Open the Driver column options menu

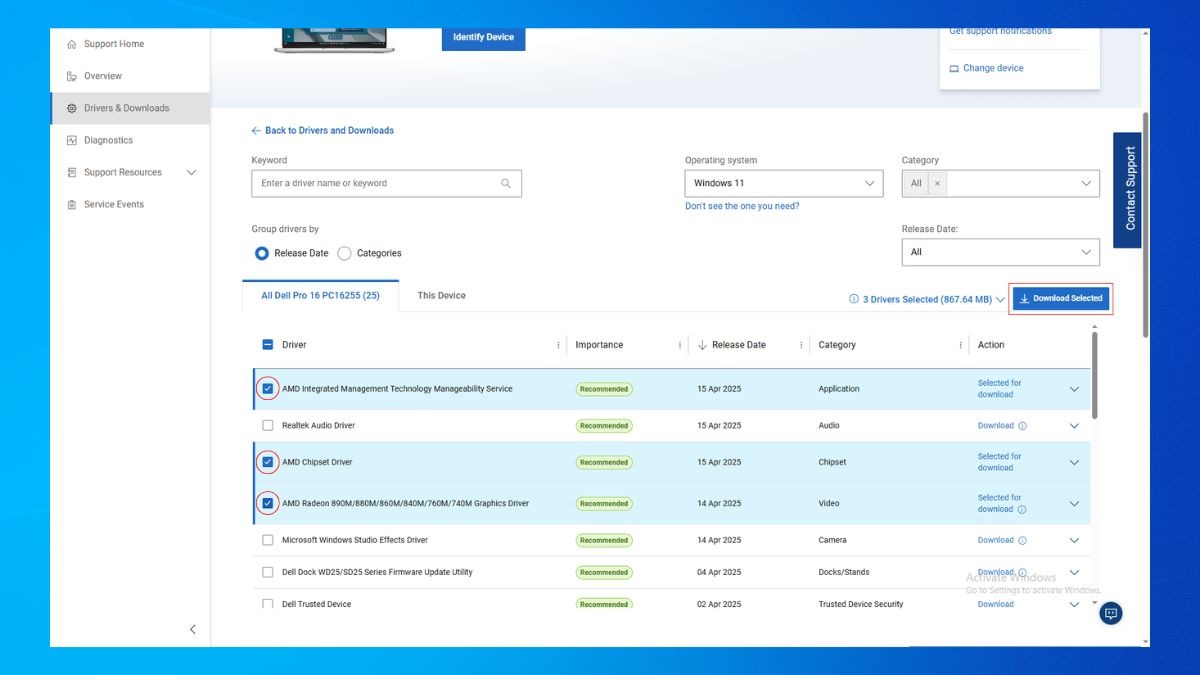(558, 345)
